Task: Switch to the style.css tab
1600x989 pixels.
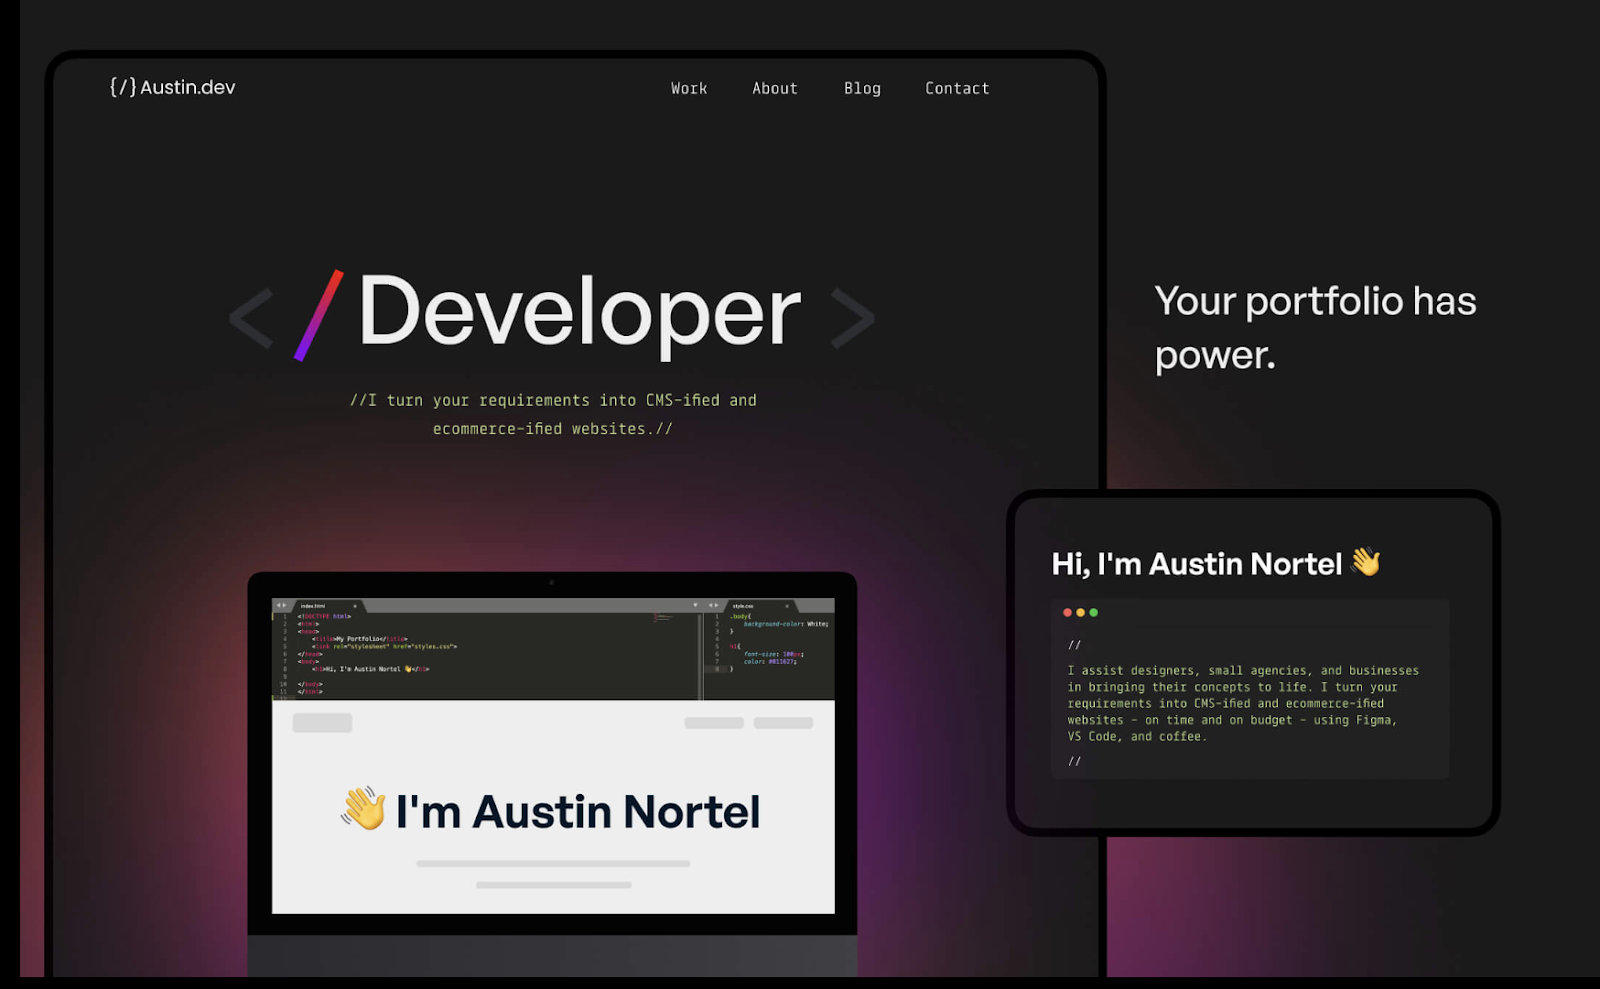Action: [x=744, y=606]
